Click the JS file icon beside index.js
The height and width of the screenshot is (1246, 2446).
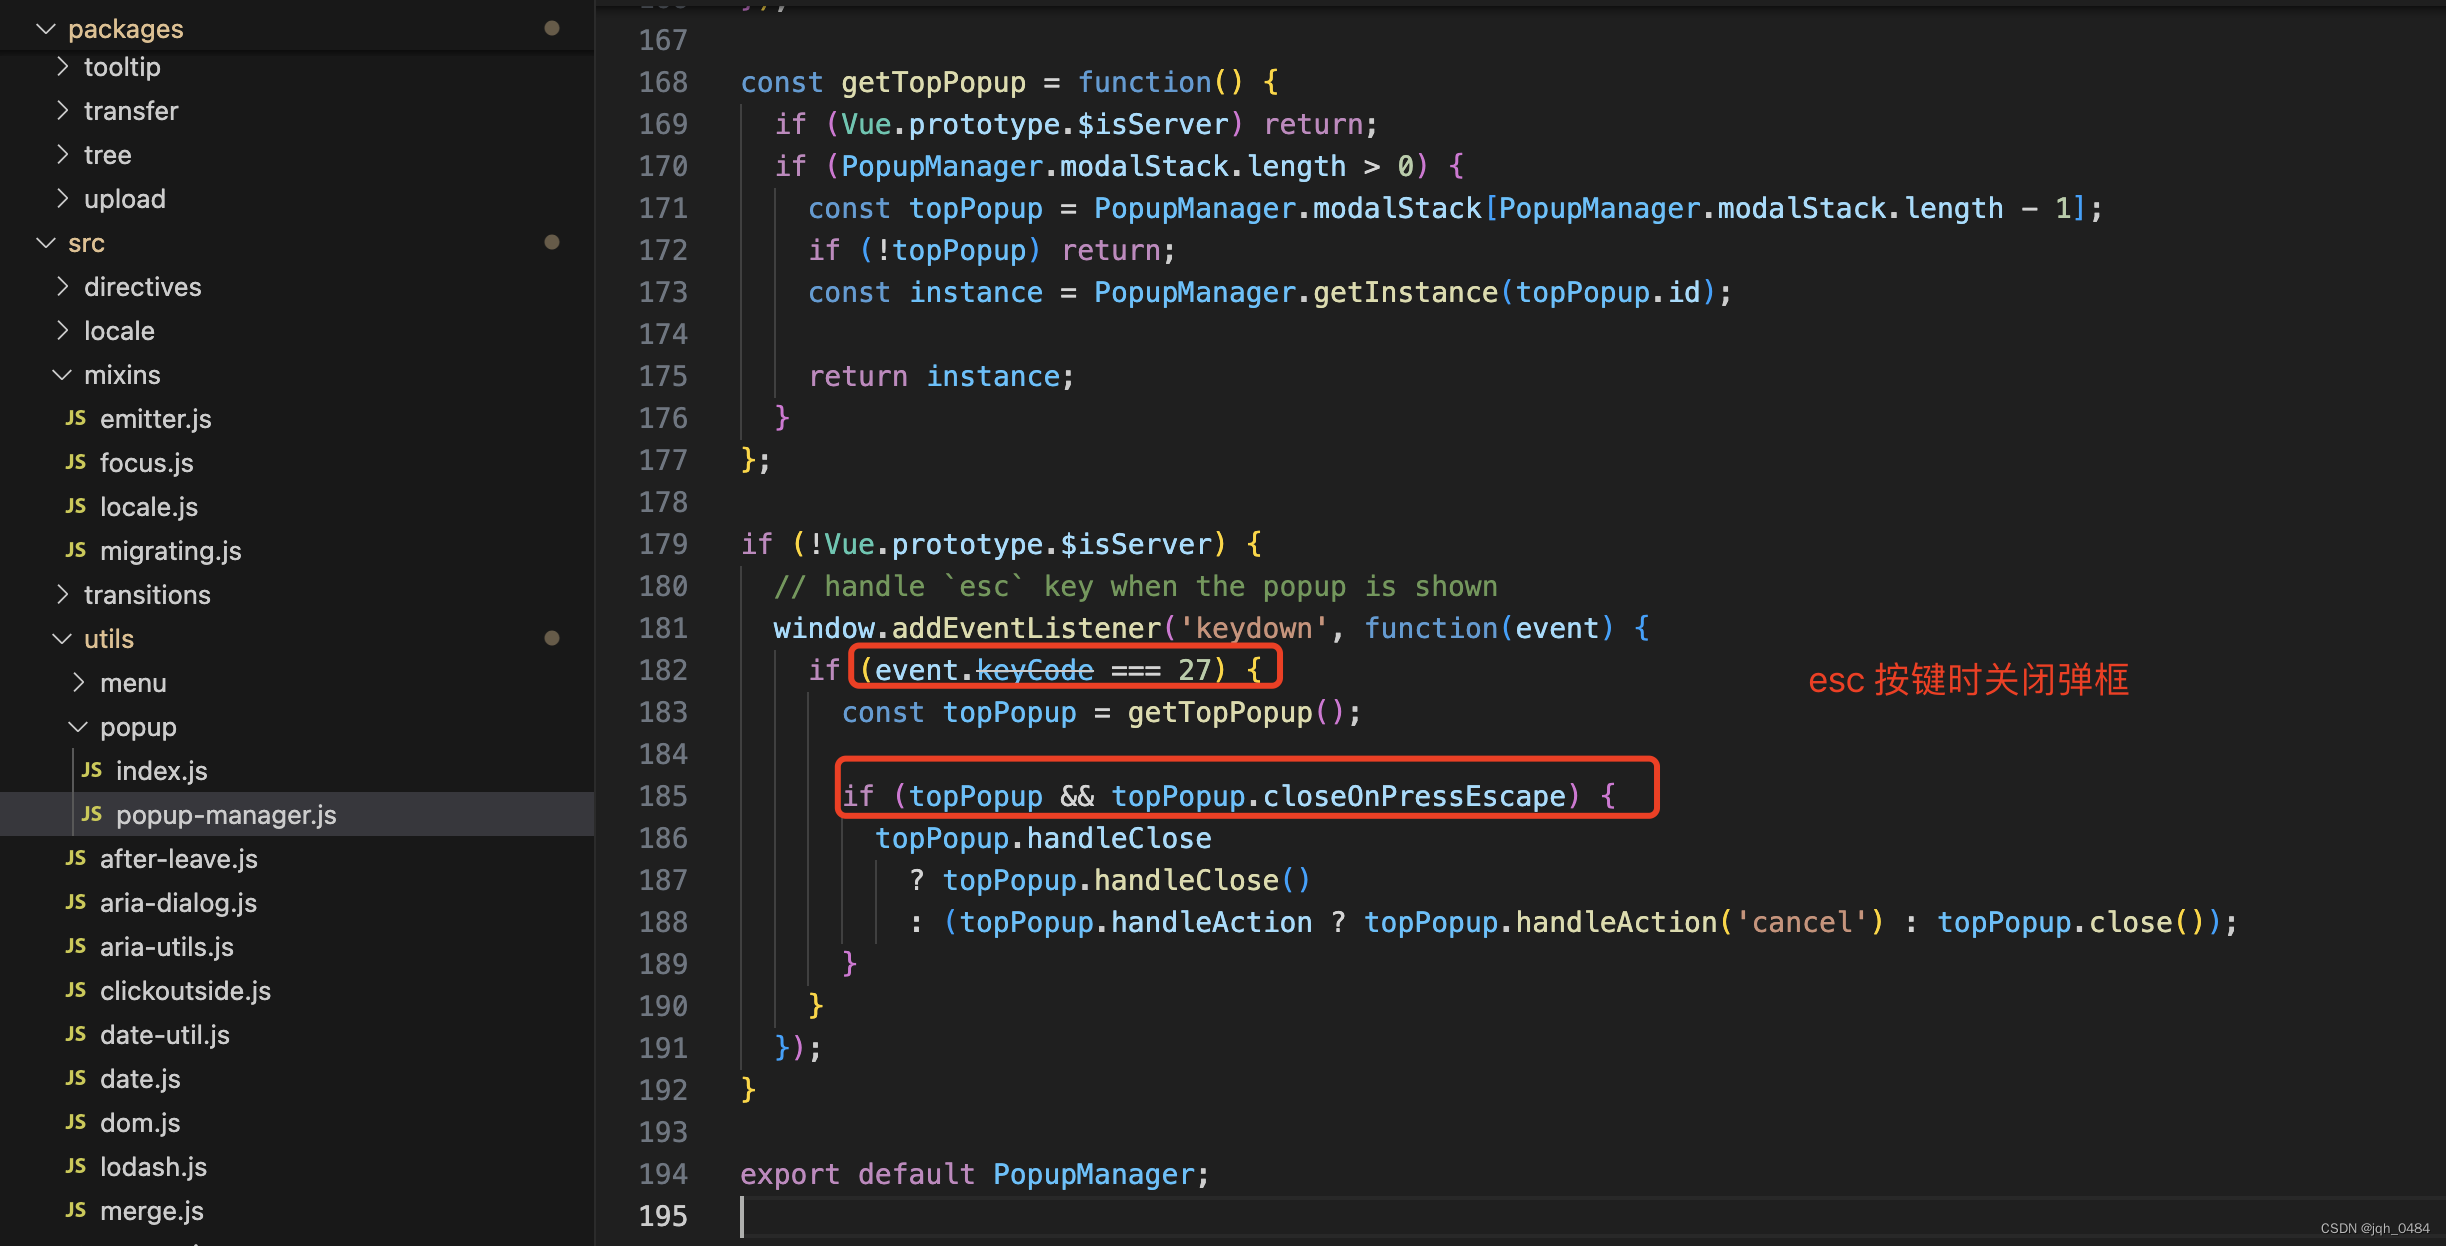click(x=92, y=770)
